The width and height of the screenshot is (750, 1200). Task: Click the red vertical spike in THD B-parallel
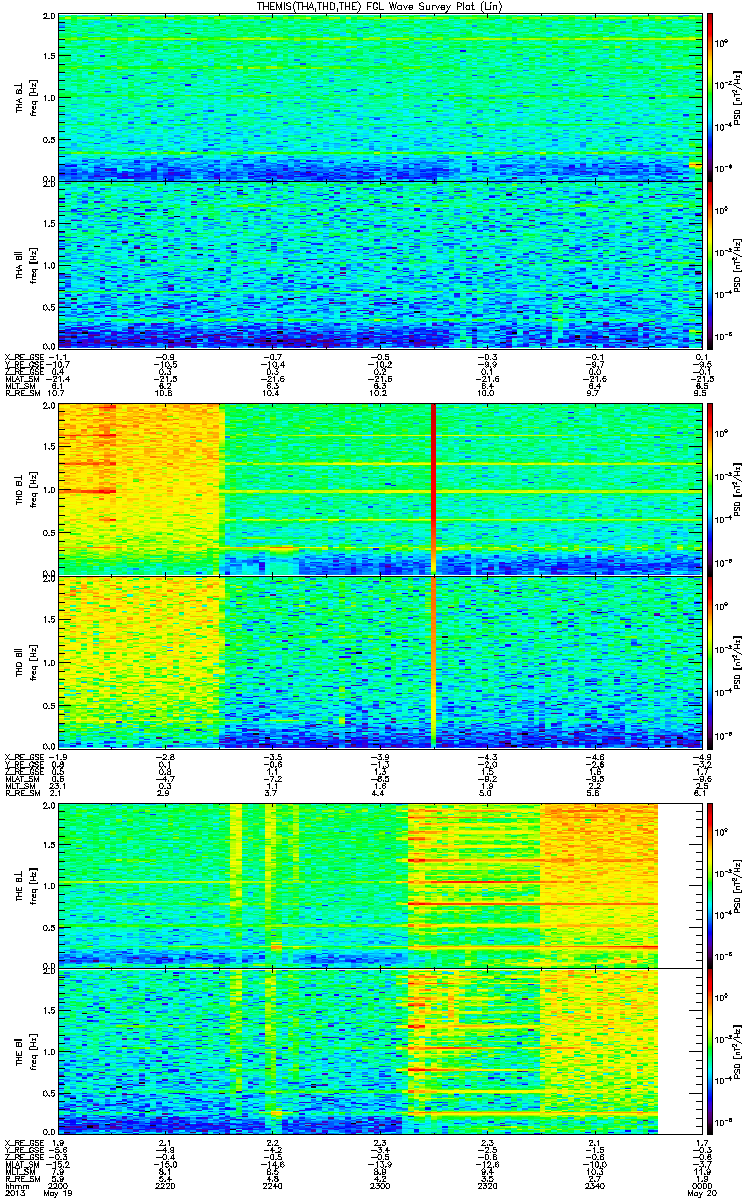pos(433,660)
